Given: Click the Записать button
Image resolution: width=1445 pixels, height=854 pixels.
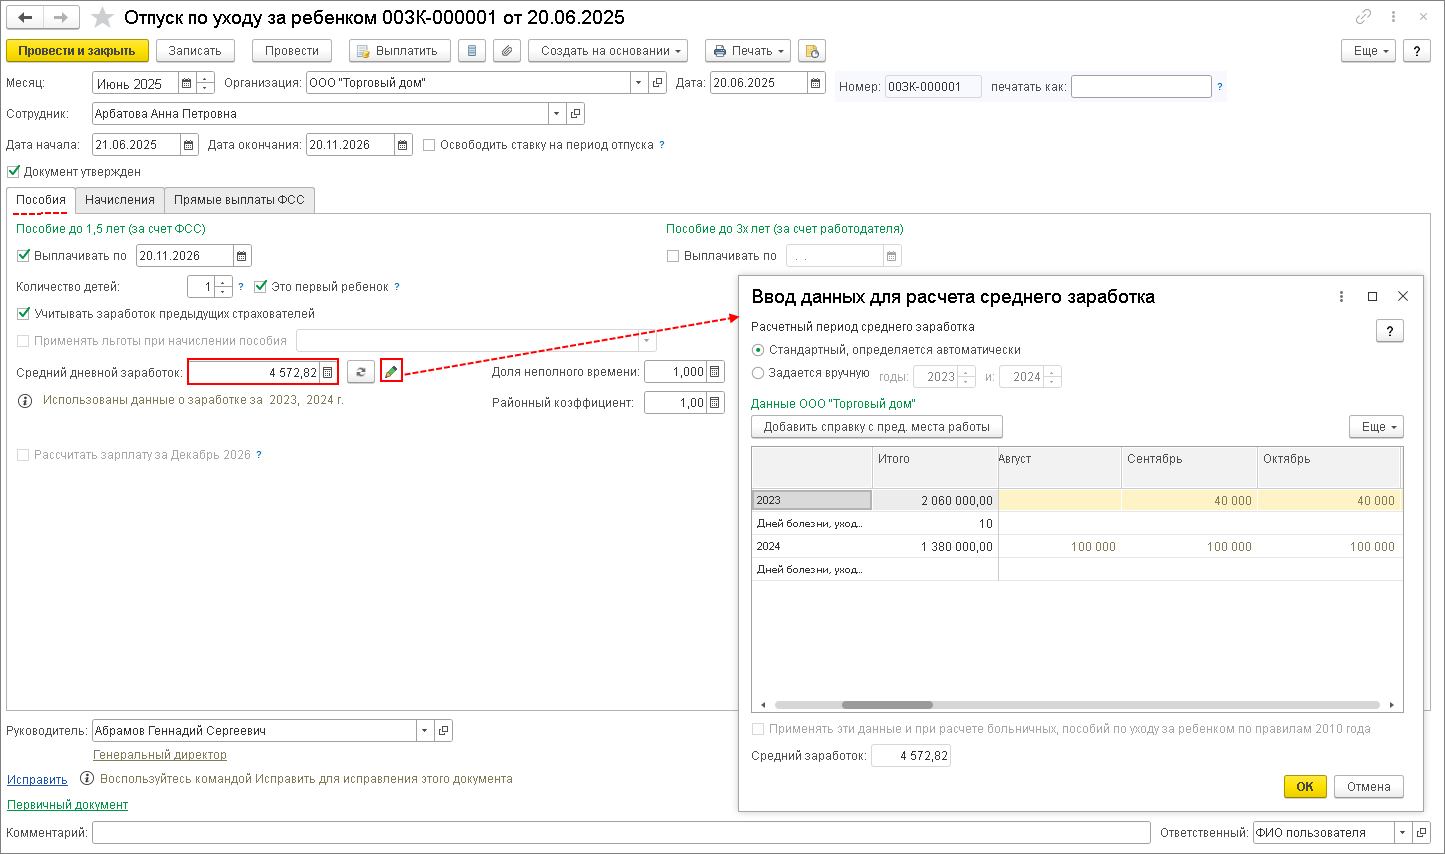Looking at the screenshot, I should 195,51.
